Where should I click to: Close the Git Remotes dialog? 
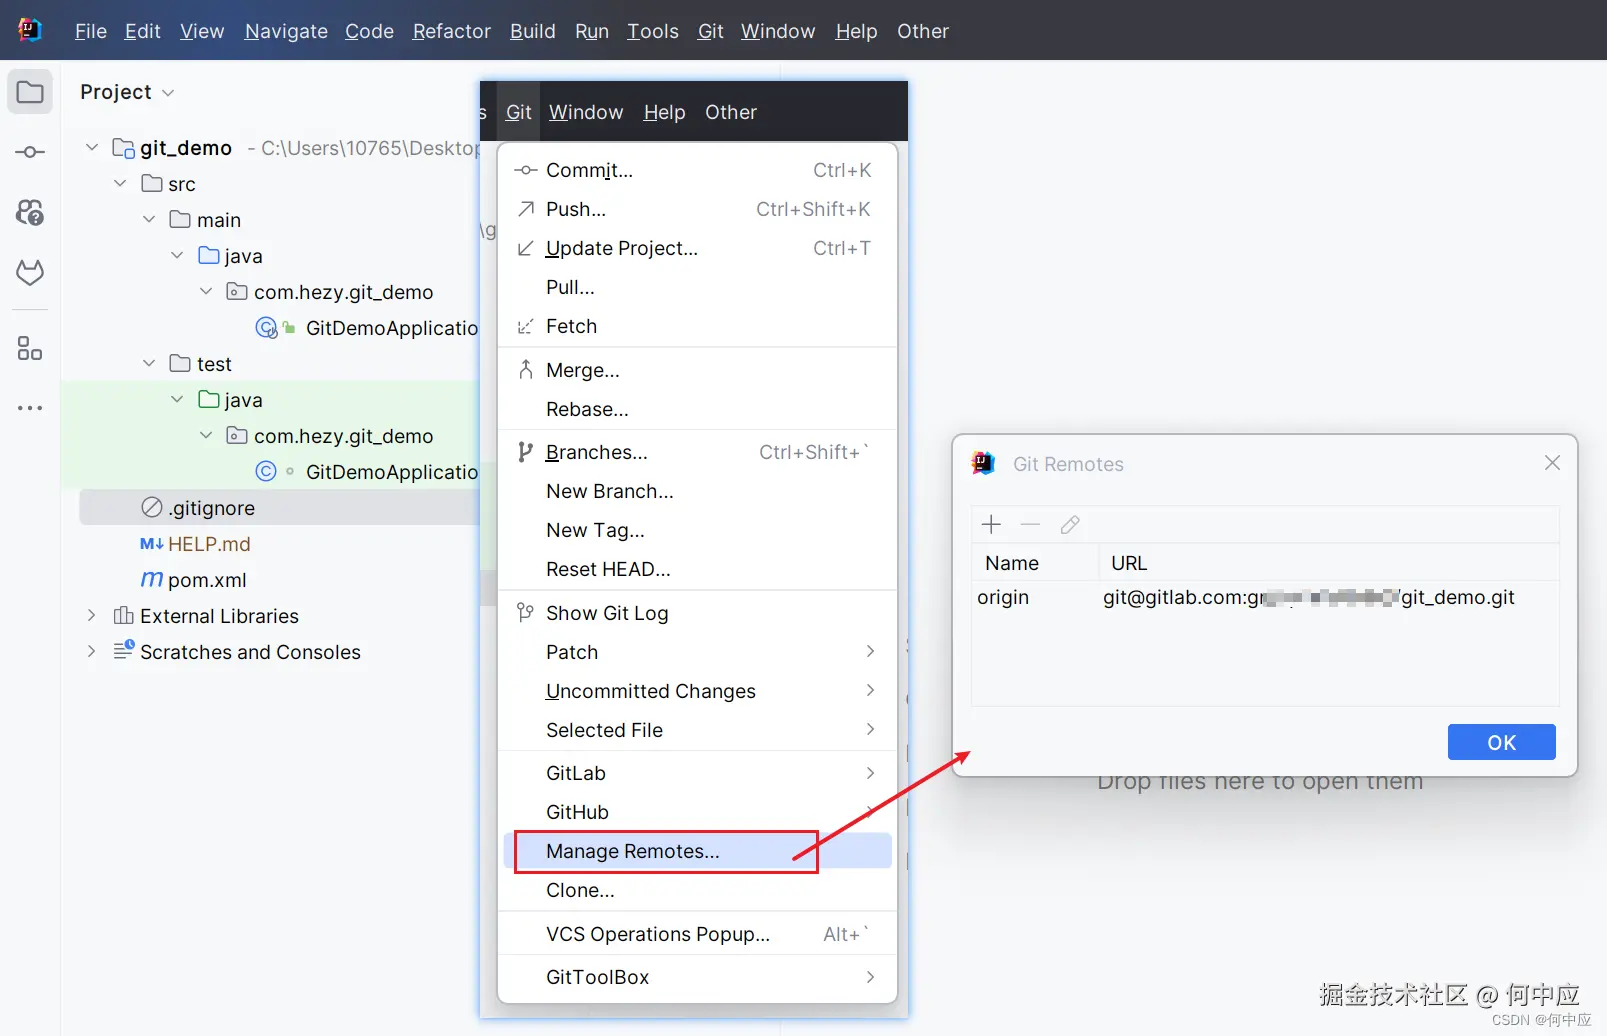click(x=1552, y=463)
